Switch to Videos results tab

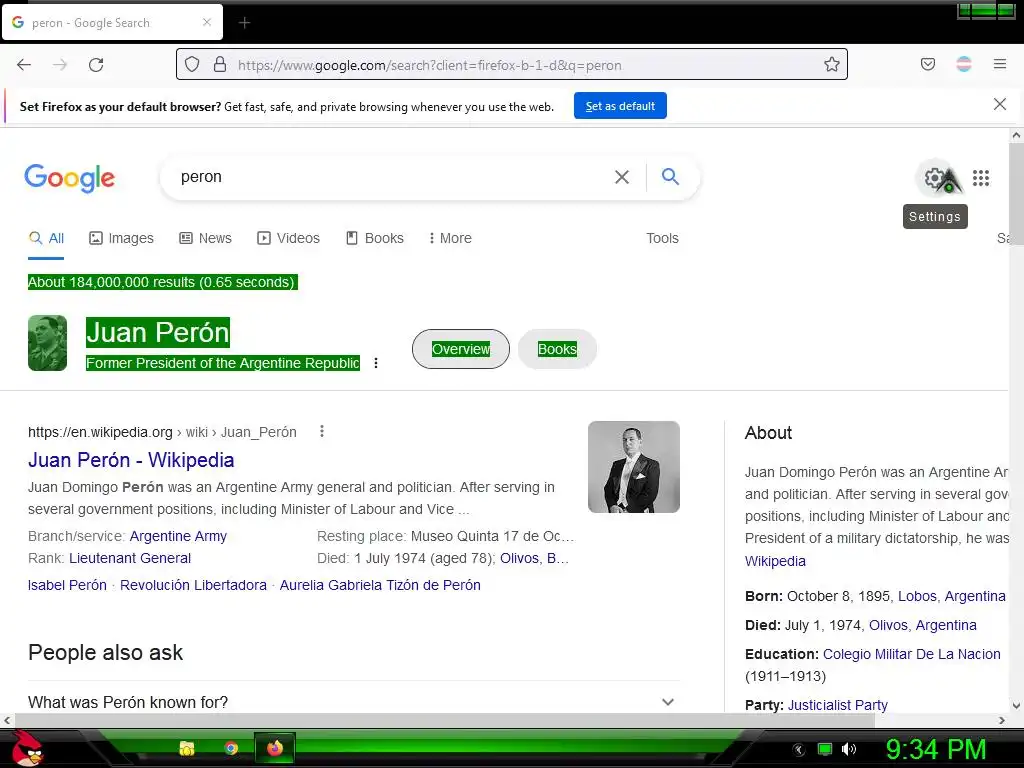[288, 238]
